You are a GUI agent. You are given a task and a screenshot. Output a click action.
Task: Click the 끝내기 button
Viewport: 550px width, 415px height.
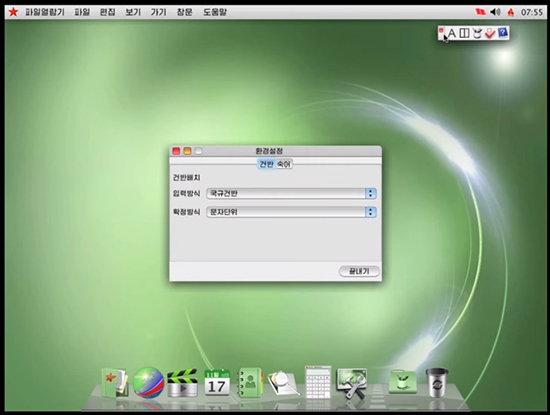[359, 271]
